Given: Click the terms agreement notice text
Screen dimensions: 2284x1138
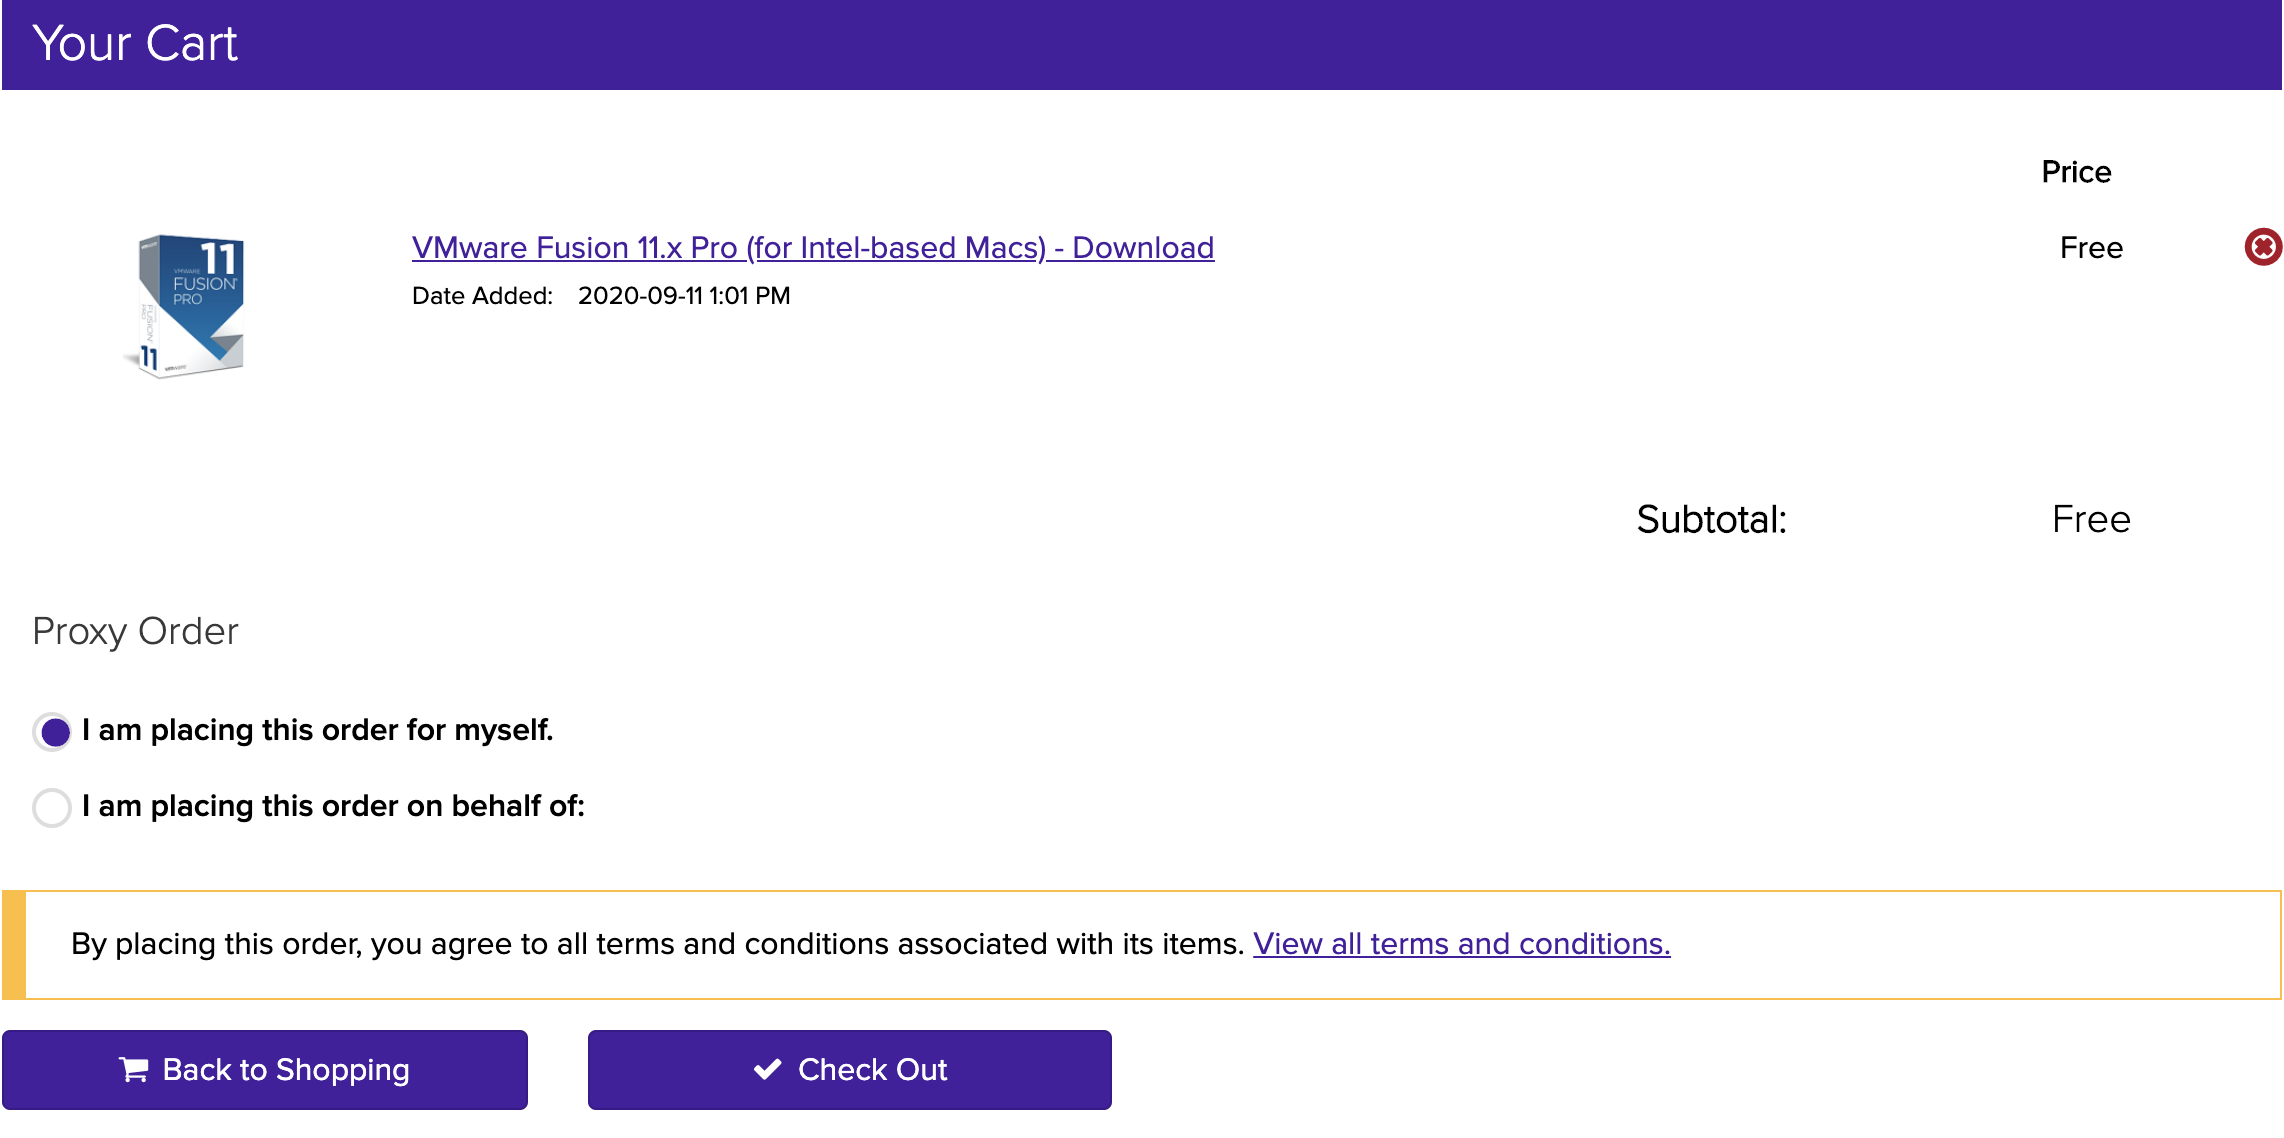Looking at the screenshot, I should point(657,944).
